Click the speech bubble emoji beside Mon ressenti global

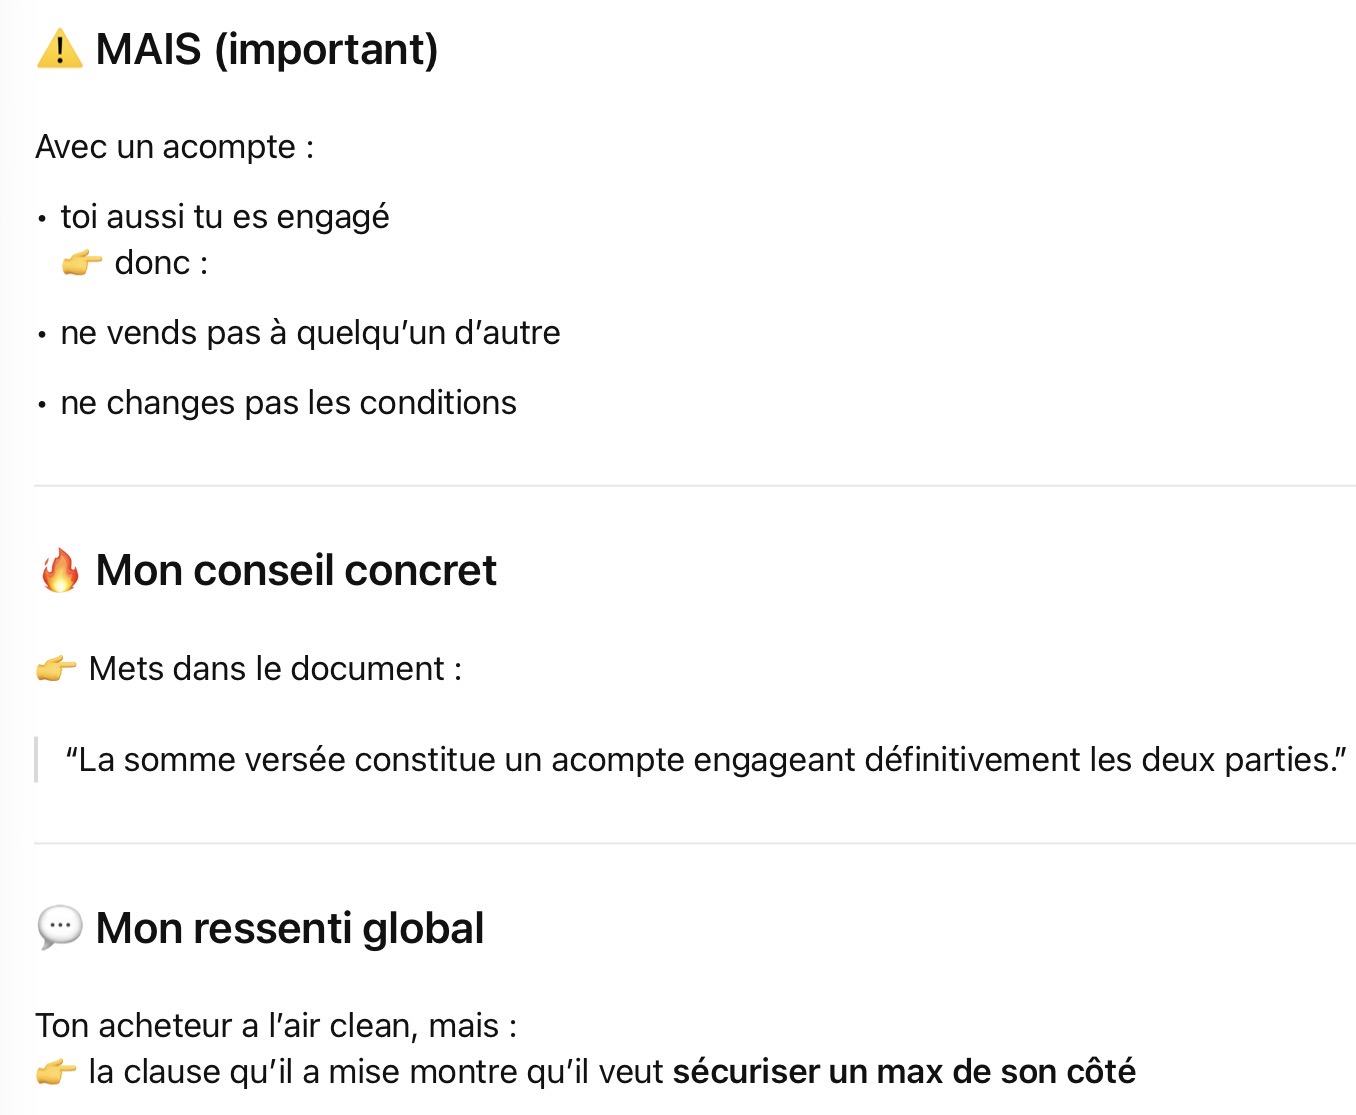(60, 928)
